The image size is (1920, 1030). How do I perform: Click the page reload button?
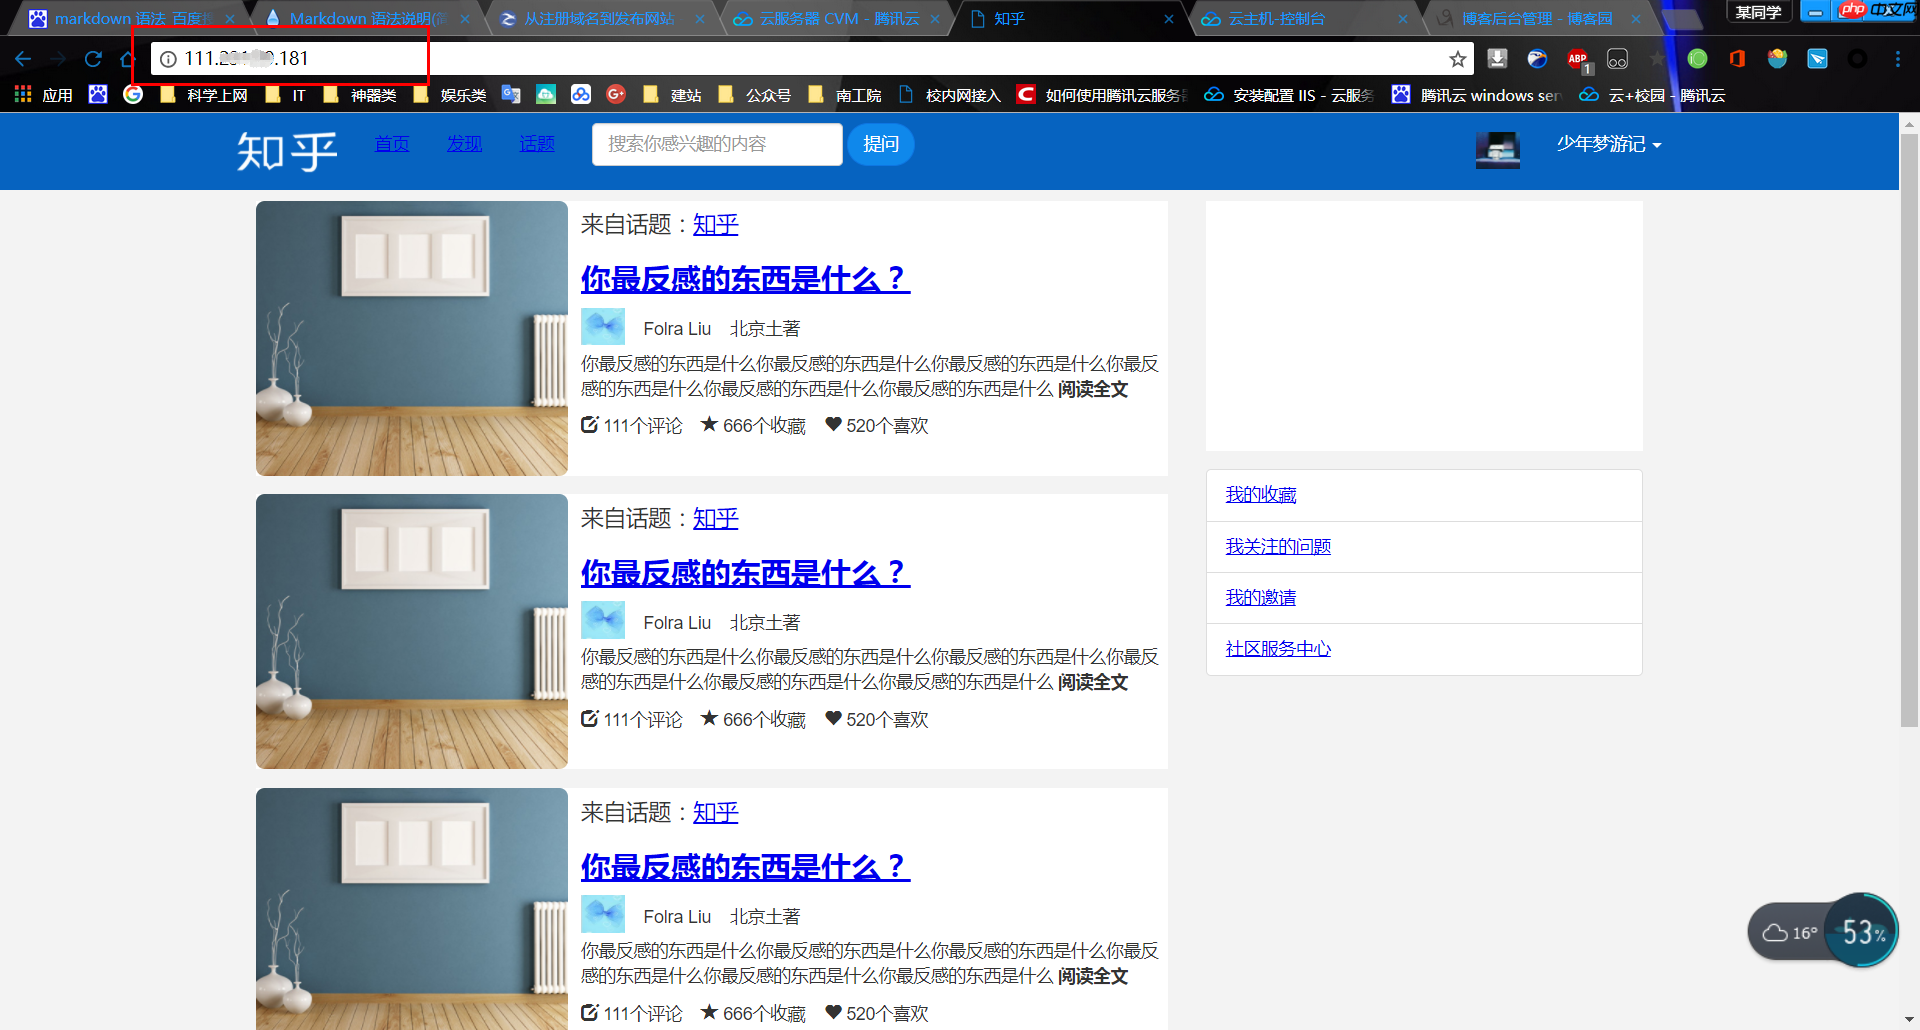92,59
